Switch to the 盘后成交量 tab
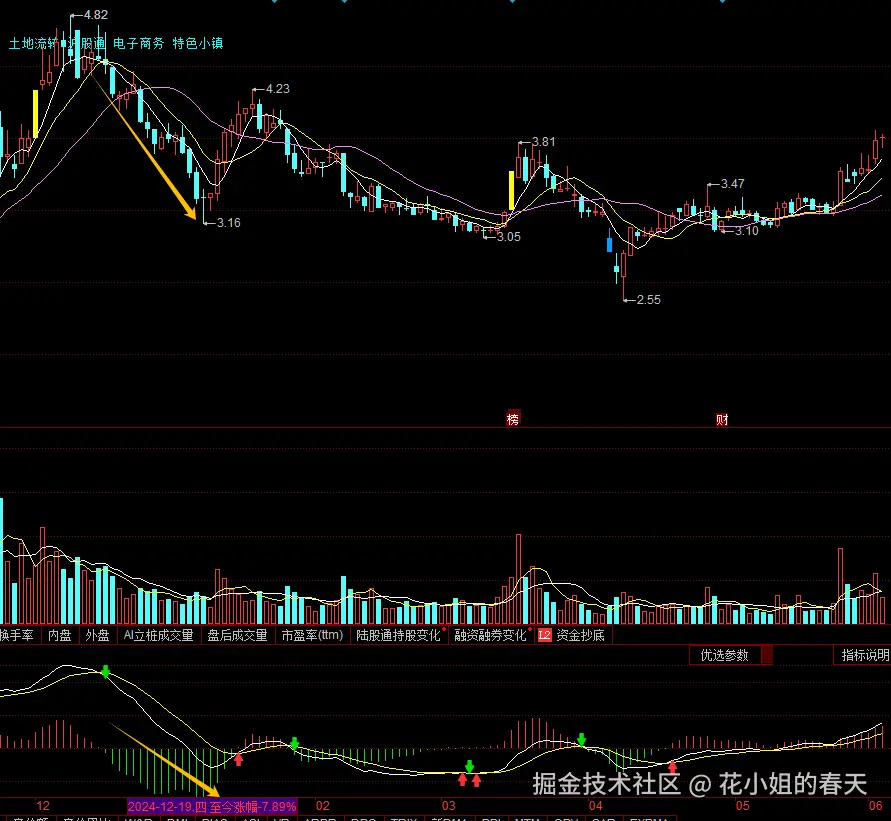 tap(237, 635)
